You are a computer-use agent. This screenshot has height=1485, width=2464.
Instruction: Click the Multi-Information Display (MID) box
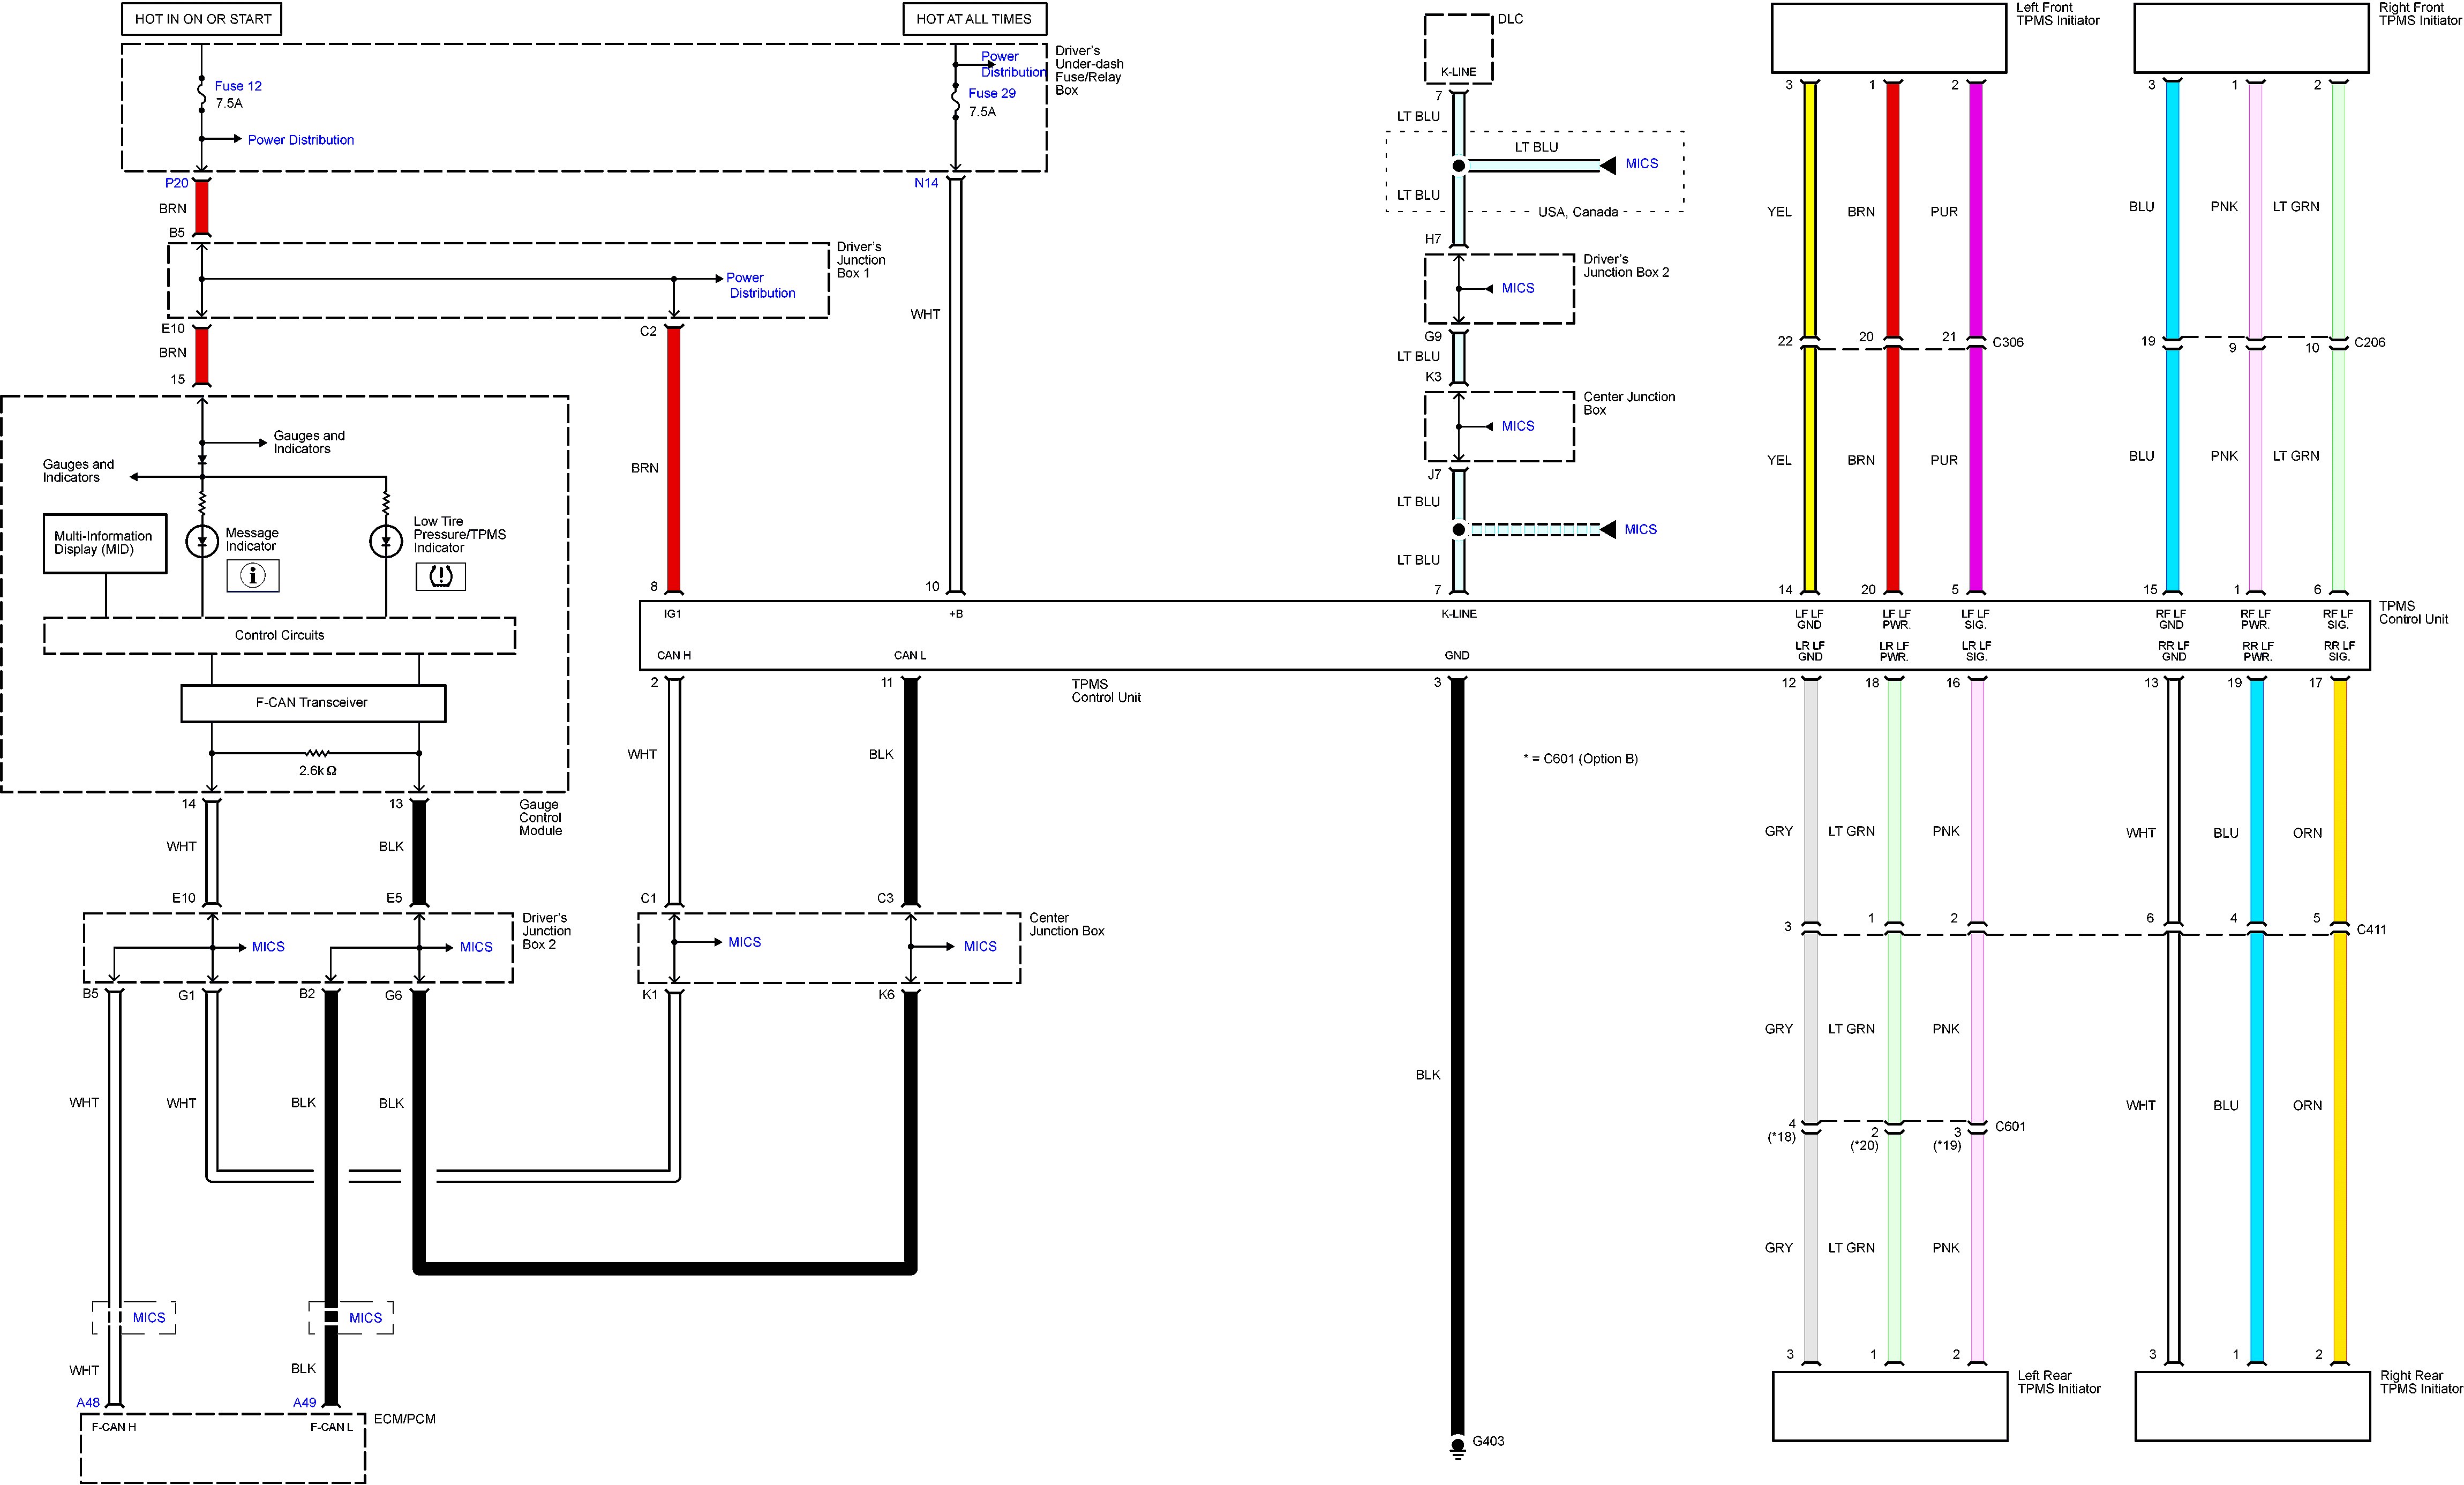[x=104, y=543]
